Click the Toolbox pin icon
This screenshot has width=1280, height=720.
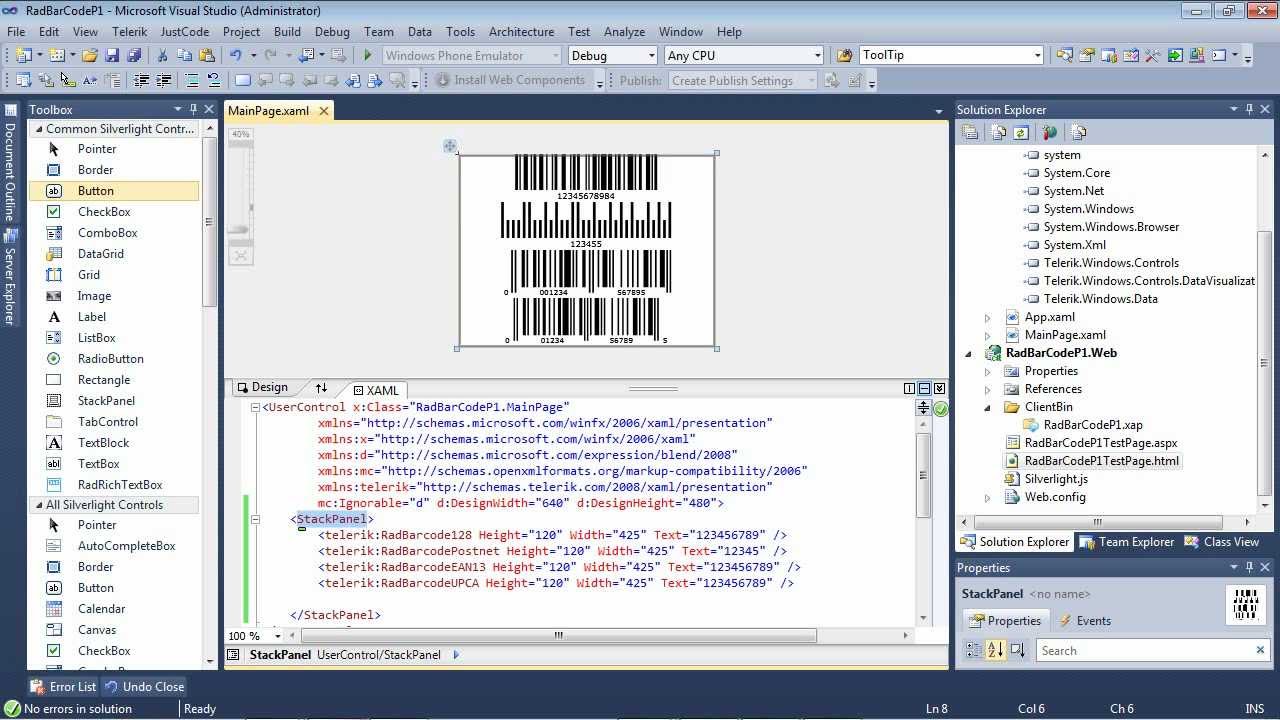click(x=192, y=109)
